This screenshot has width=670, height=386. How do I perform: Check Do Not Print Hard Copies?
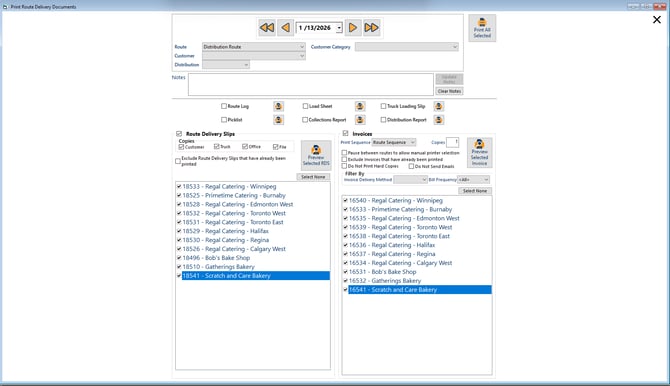pos(344,166)
